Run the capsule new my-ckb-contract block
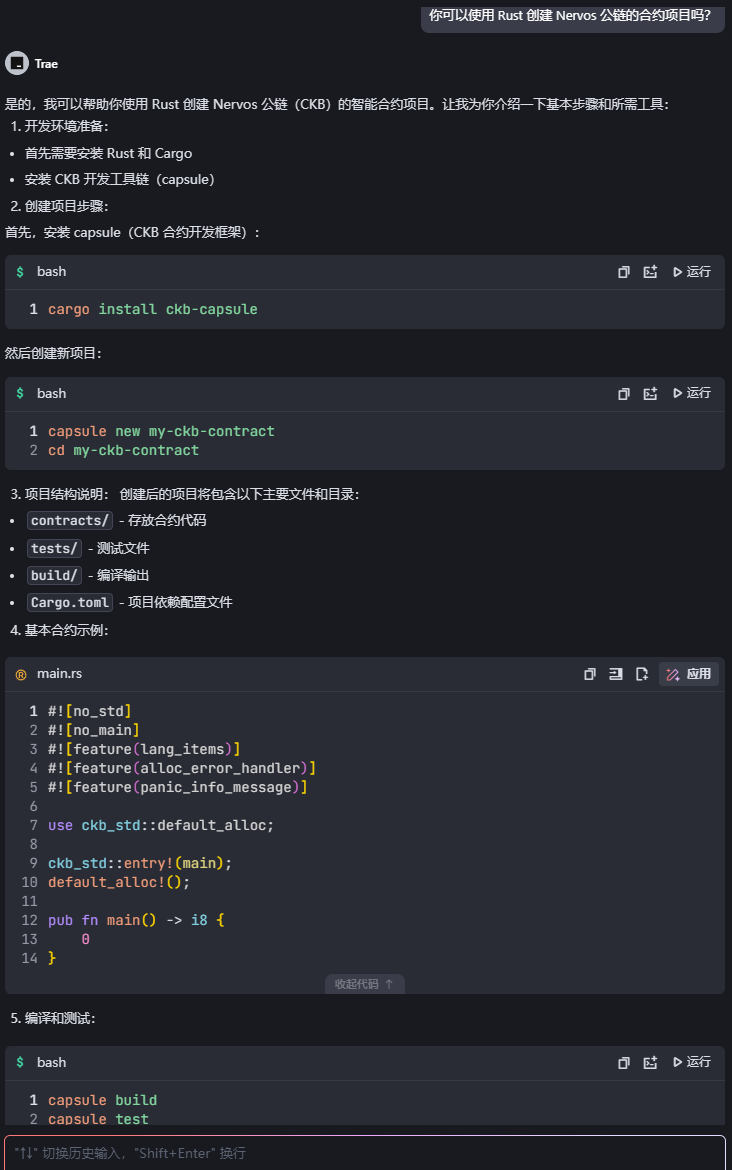This screenshot has height=1170, width=732. (692, 393)
